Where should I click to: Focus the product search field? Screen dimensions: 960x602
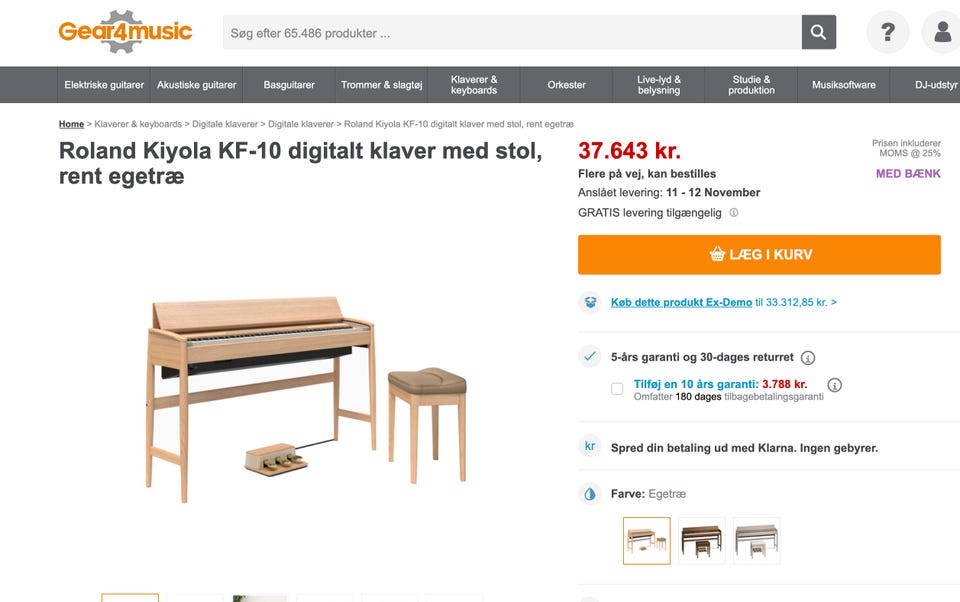point(512,32)
